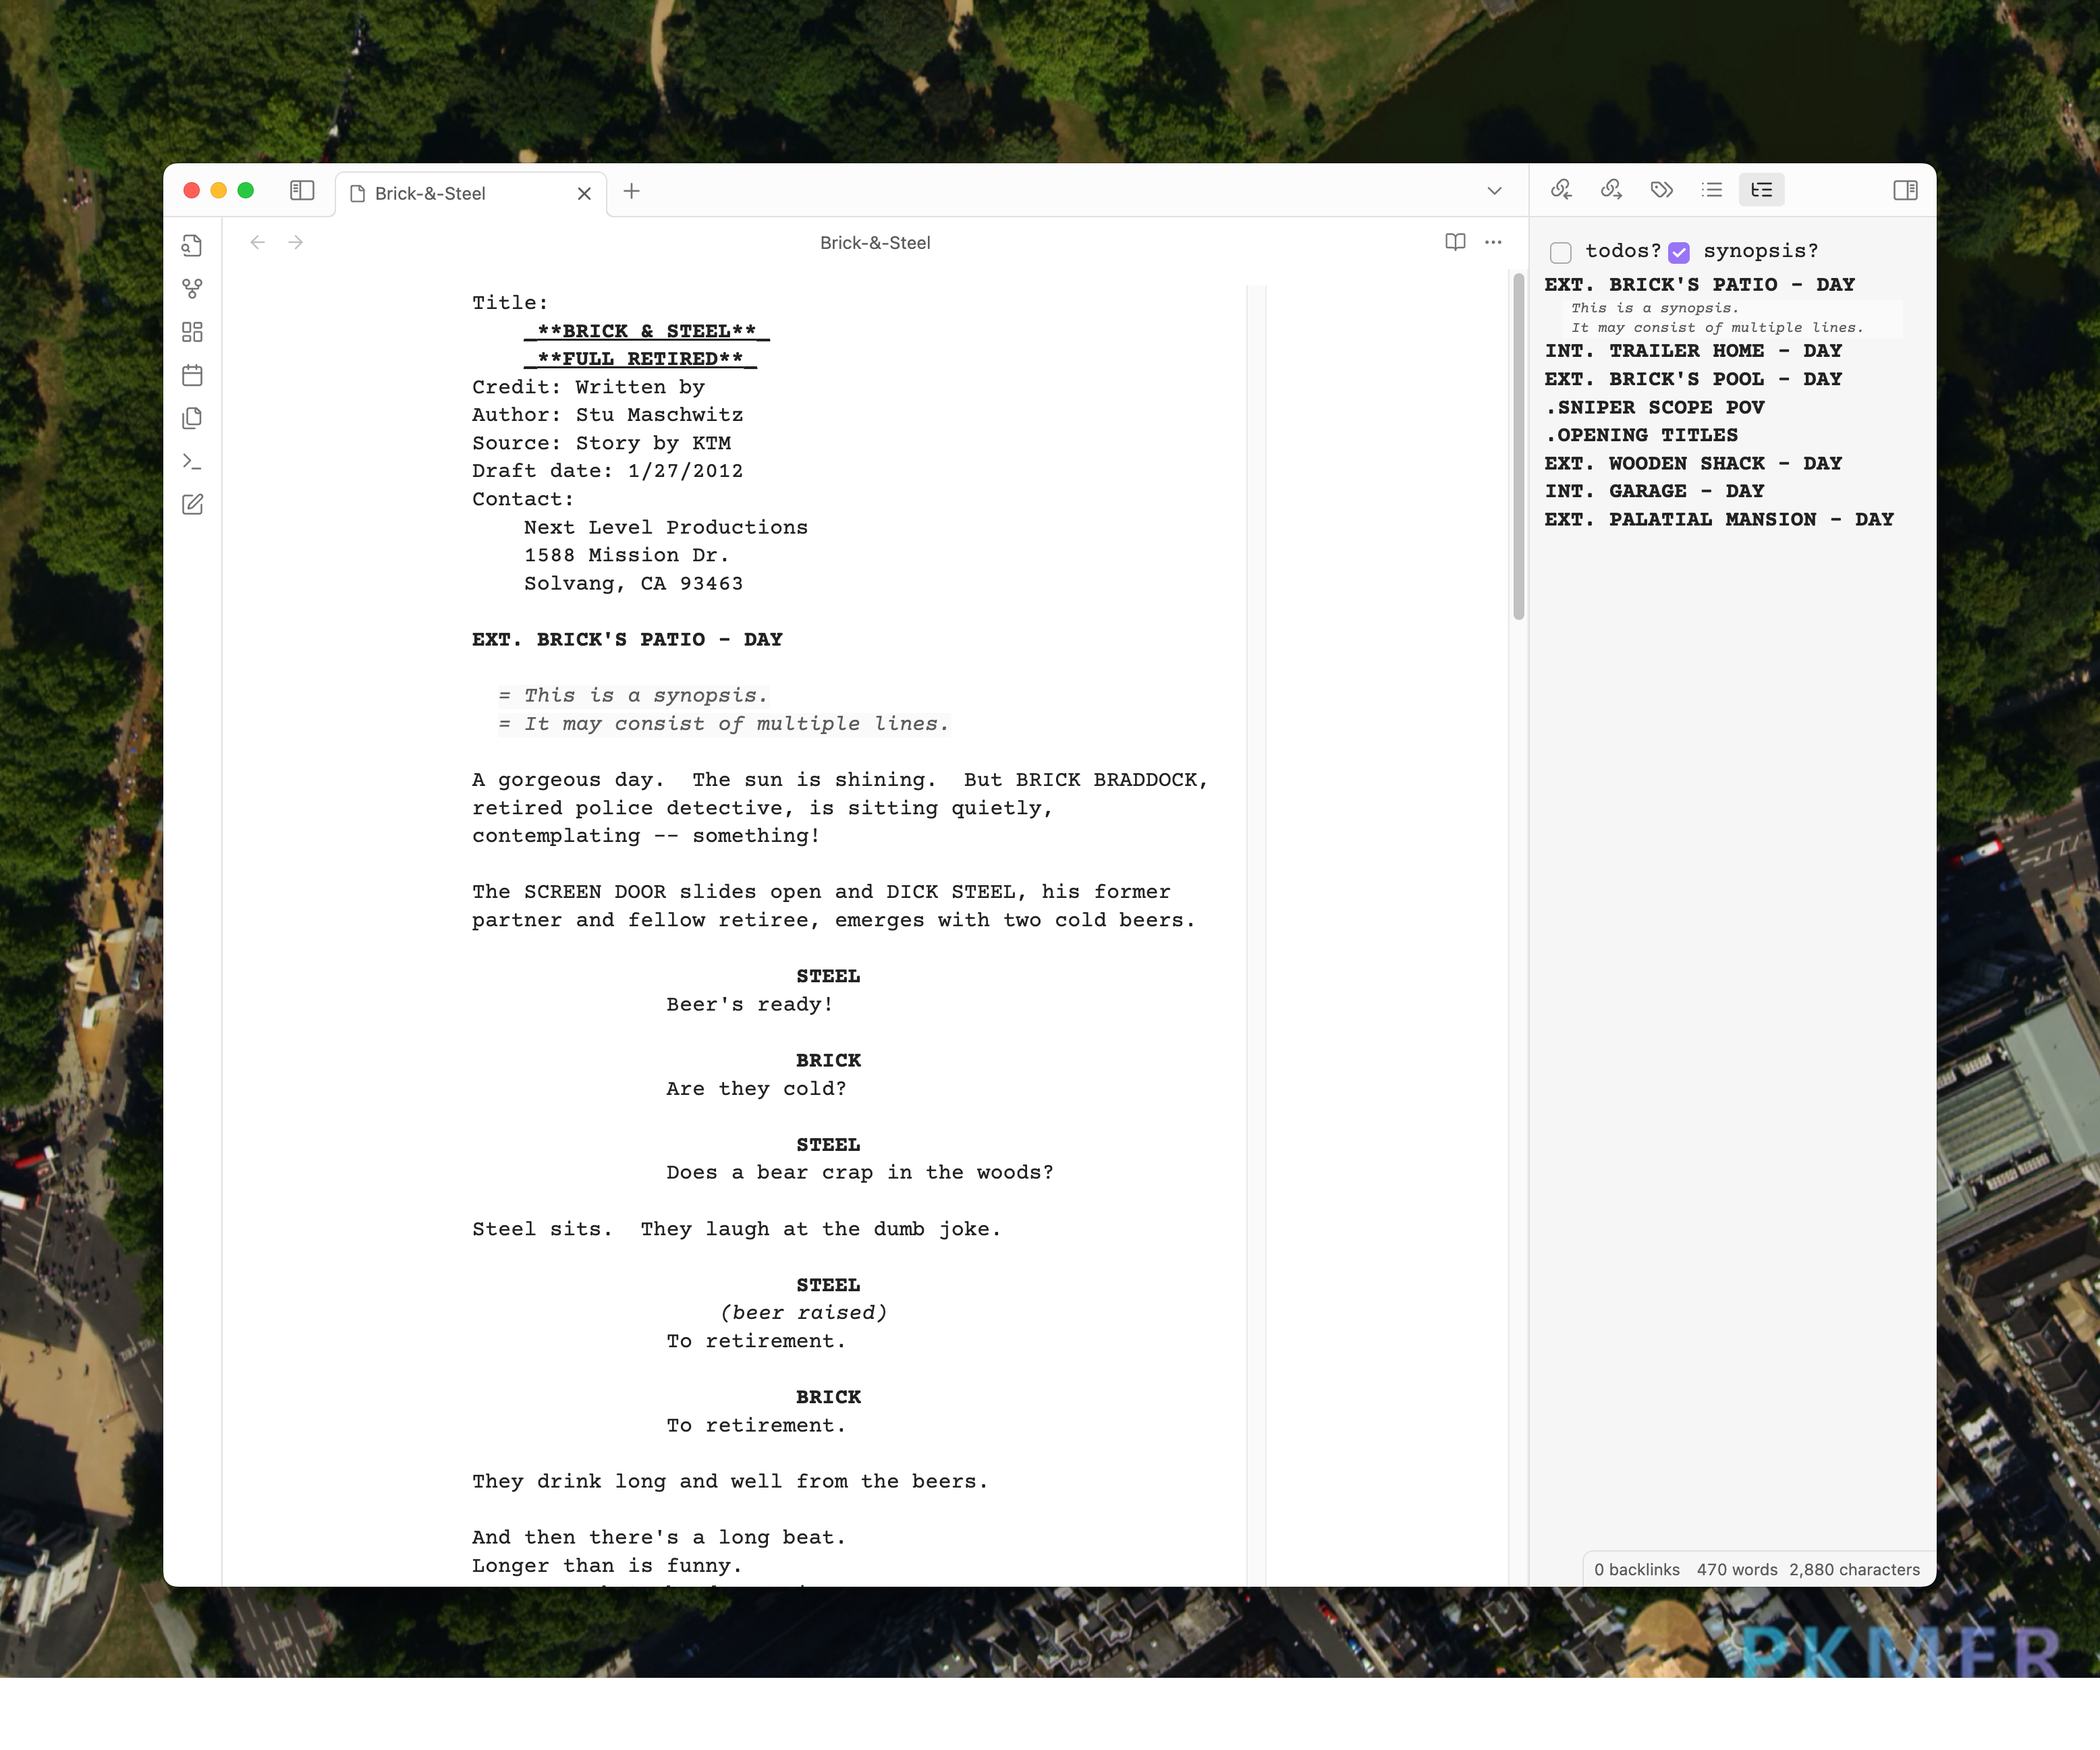Click the EXT. BRICK'S PATIO - DAY heading in editor
Screen dimensions: 2100x1750
pos(627,639)
